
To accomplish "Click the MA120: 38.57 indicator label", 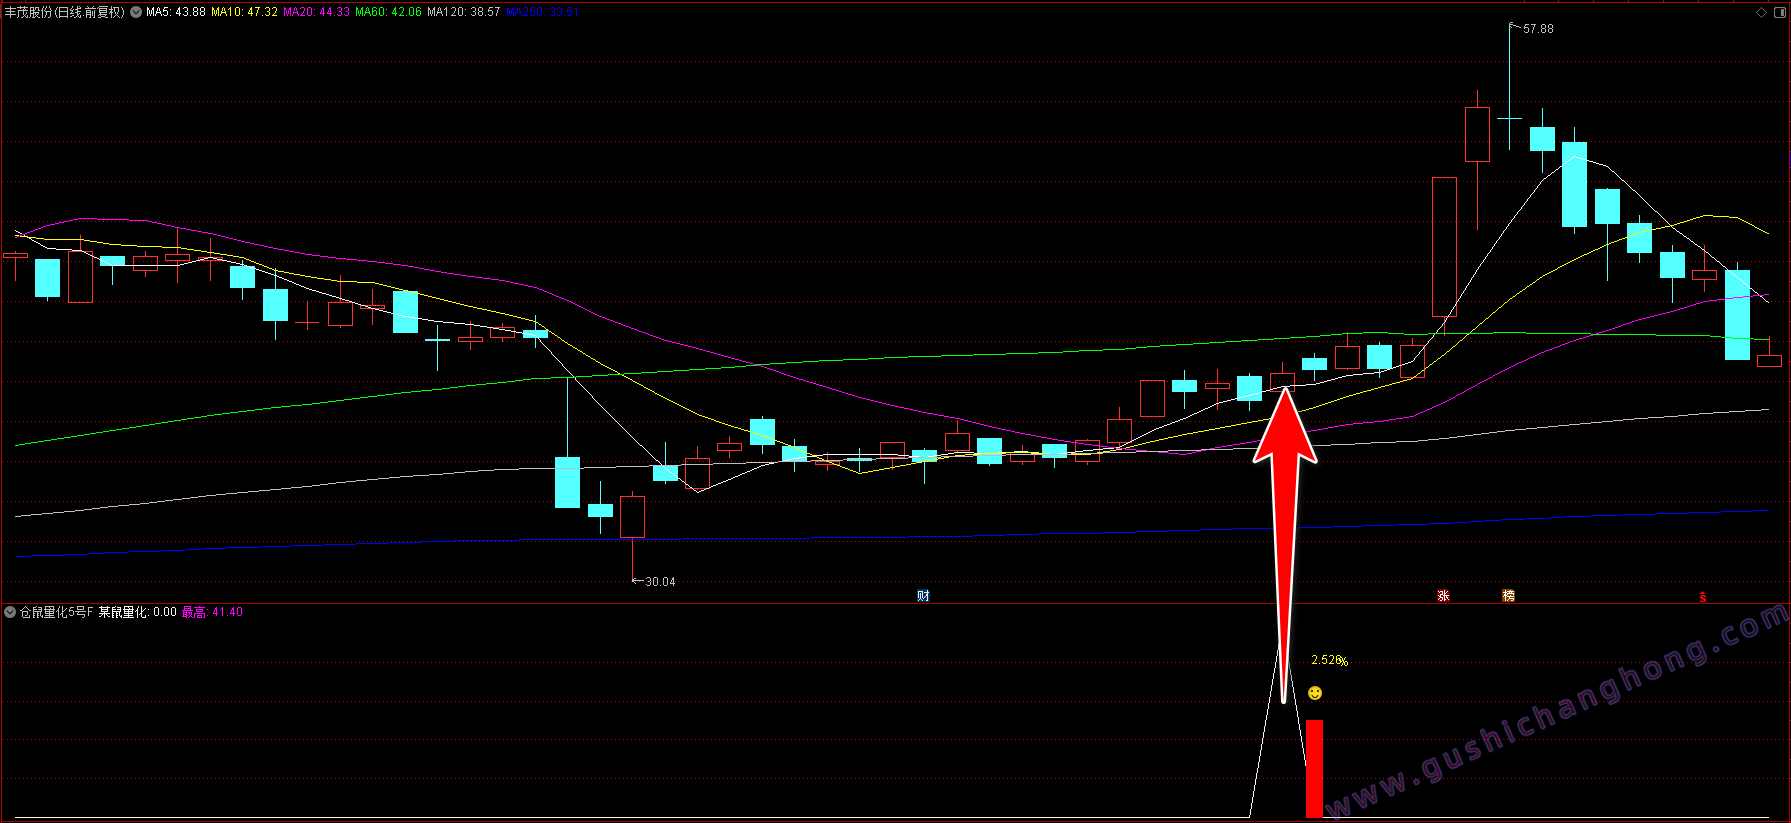I will tap(464, 12).
